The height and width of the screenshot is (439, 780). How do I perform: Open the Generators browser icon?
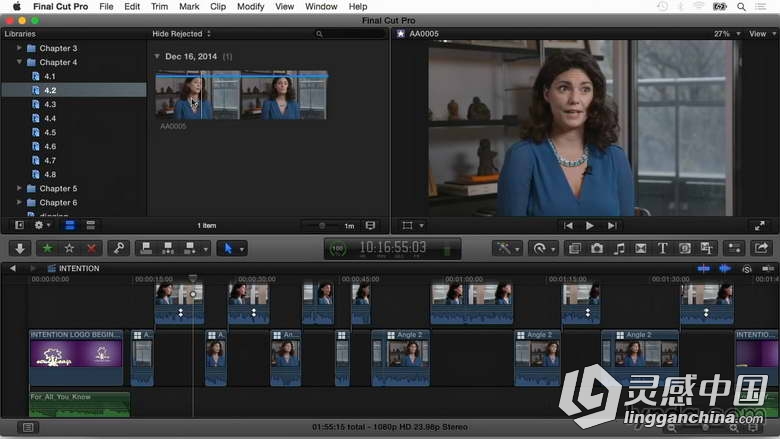pos(684,248)
